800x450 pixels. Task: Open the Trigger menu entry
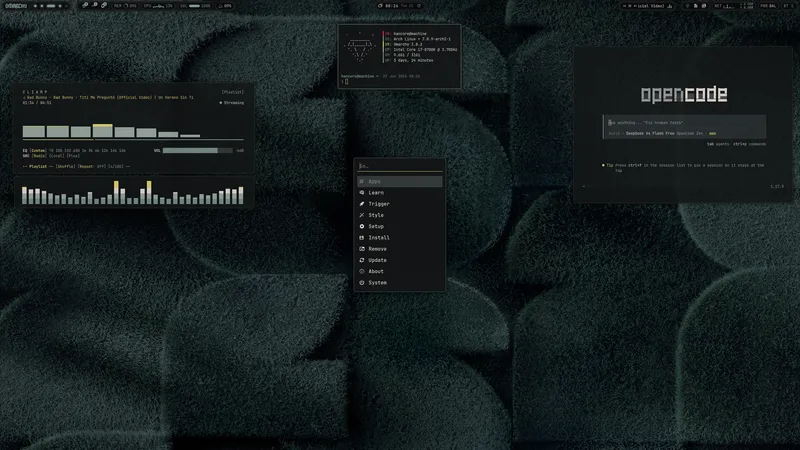(399, 204)
